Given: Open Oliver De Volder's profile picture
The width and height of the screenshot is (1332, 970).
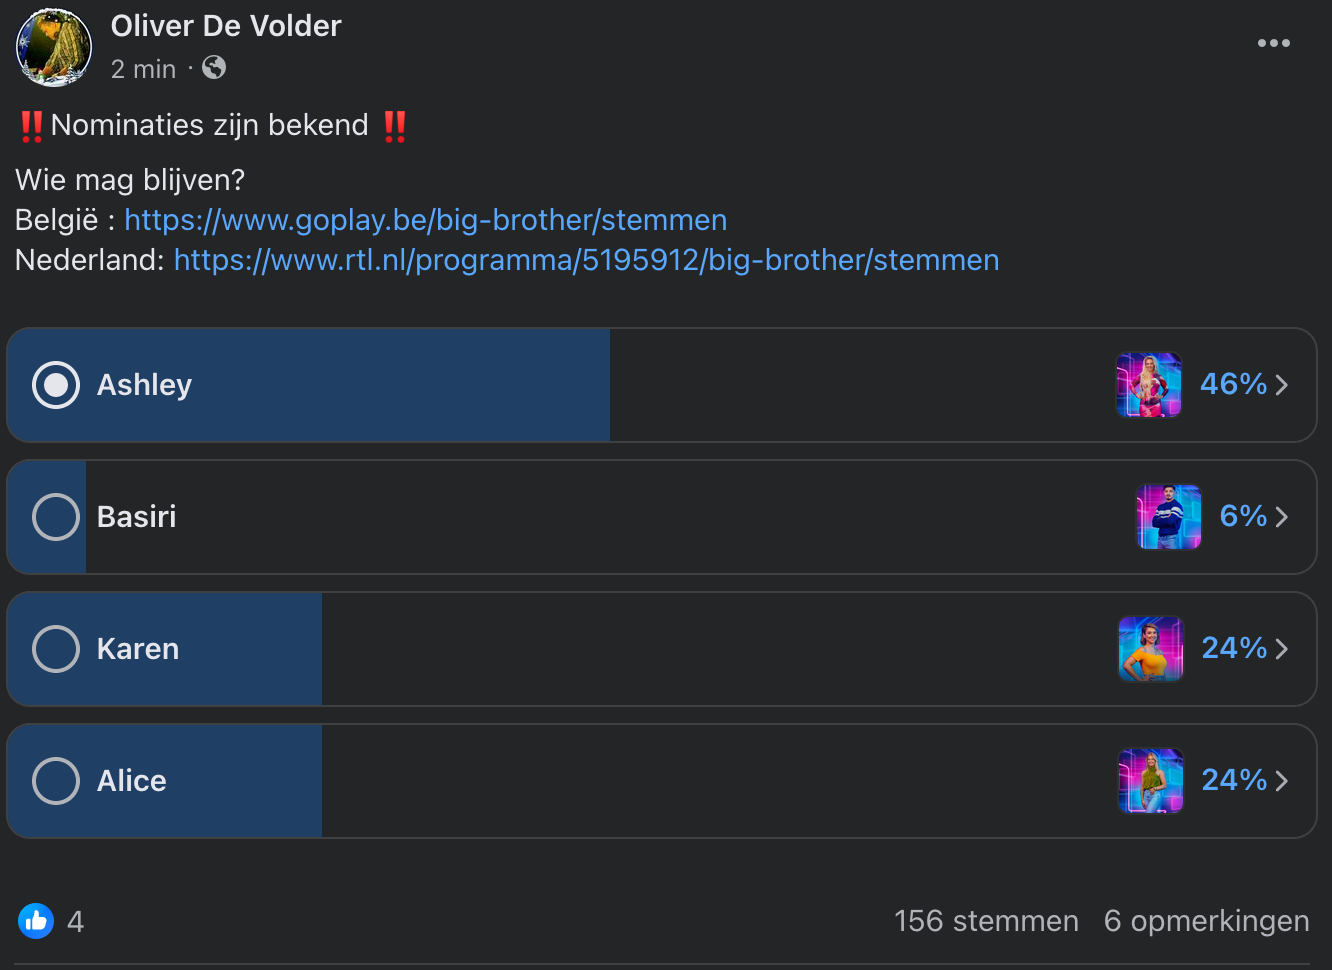Looking at the screenshot, I should point(54,47).
